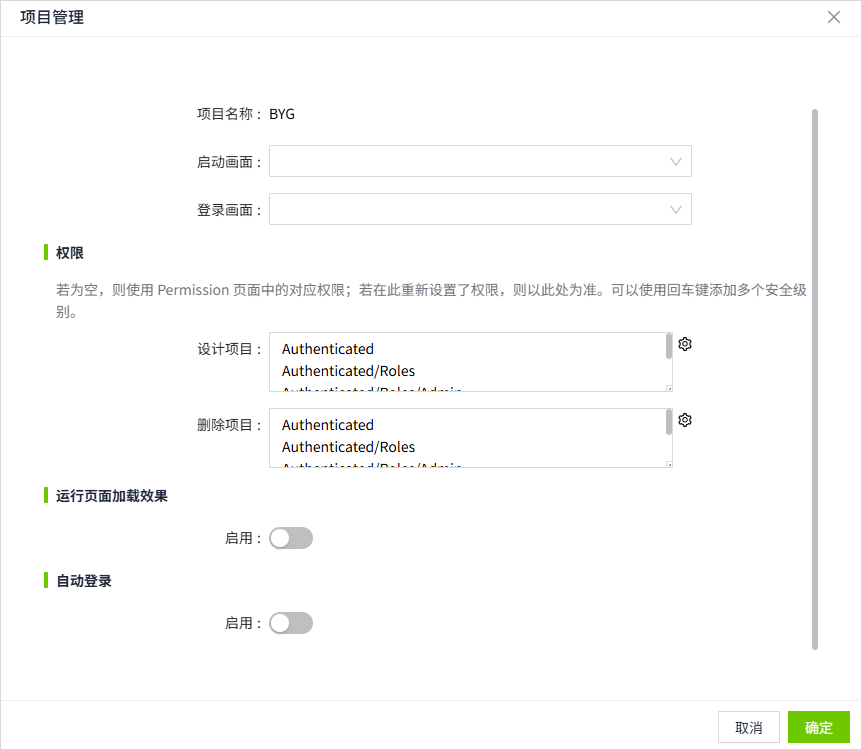Click the project name BYG text

pyautogui.click(x=281, y=113)
